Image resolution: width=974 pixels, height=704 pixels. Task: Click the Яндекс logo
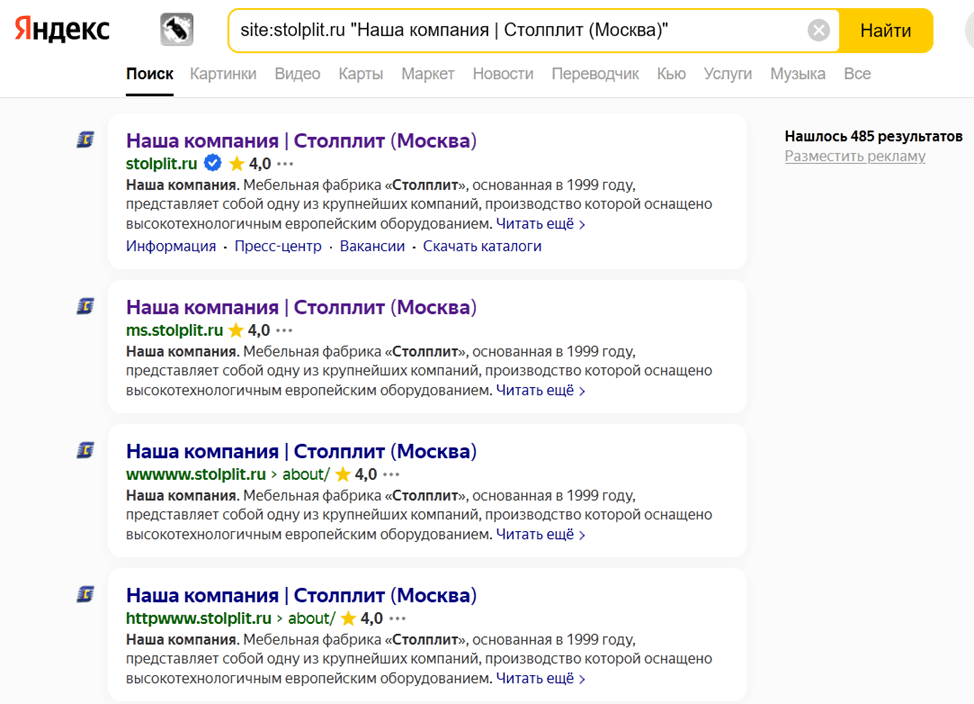61,29
